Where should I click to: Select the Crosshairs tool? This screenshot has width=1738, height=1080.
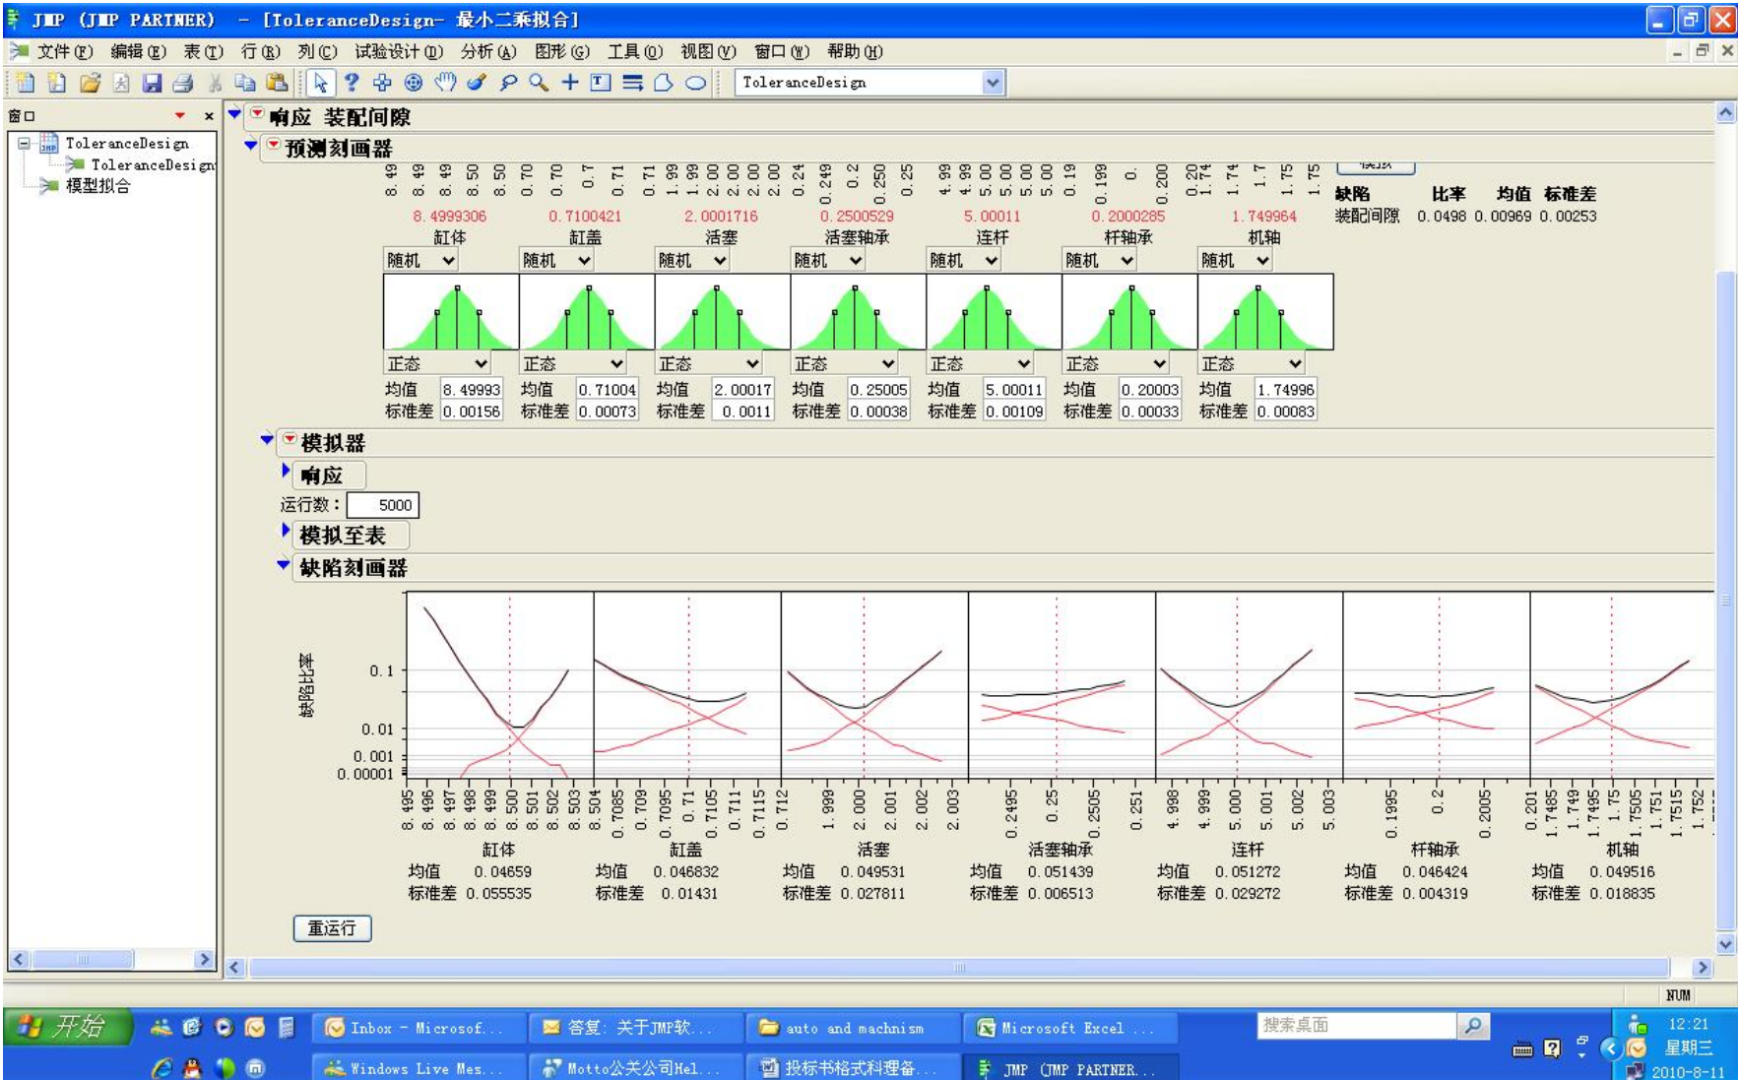coord(569,83)
